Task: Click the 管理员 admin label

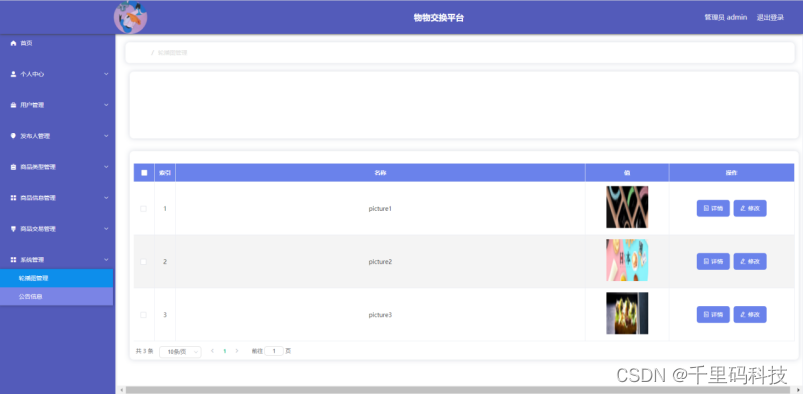Action: [x=726, y=17]
